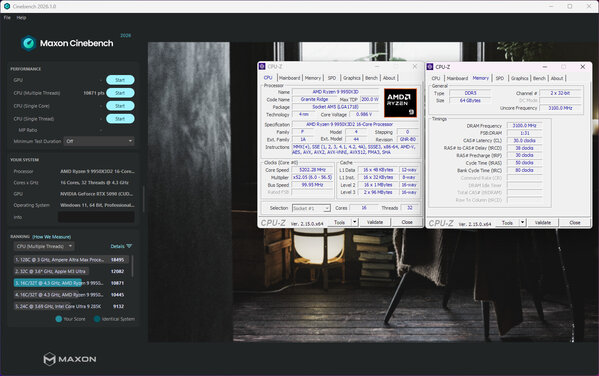Open Tools dropdown arrow in left CPU-Z
Image resolution: width=599 pixels, height=376 pixels.
(355, 222)
